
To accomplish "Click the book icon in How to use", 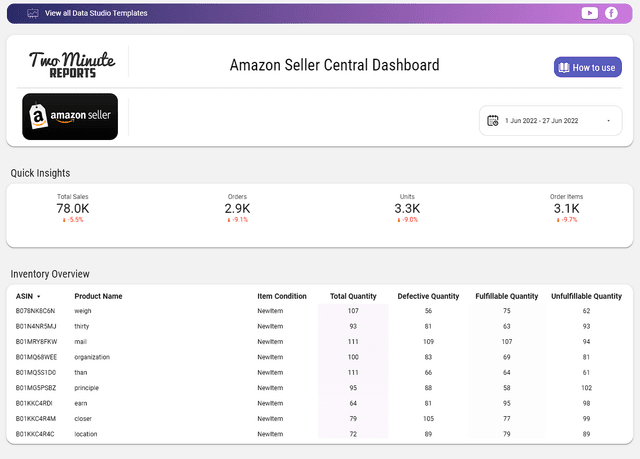I will [564, 67].
